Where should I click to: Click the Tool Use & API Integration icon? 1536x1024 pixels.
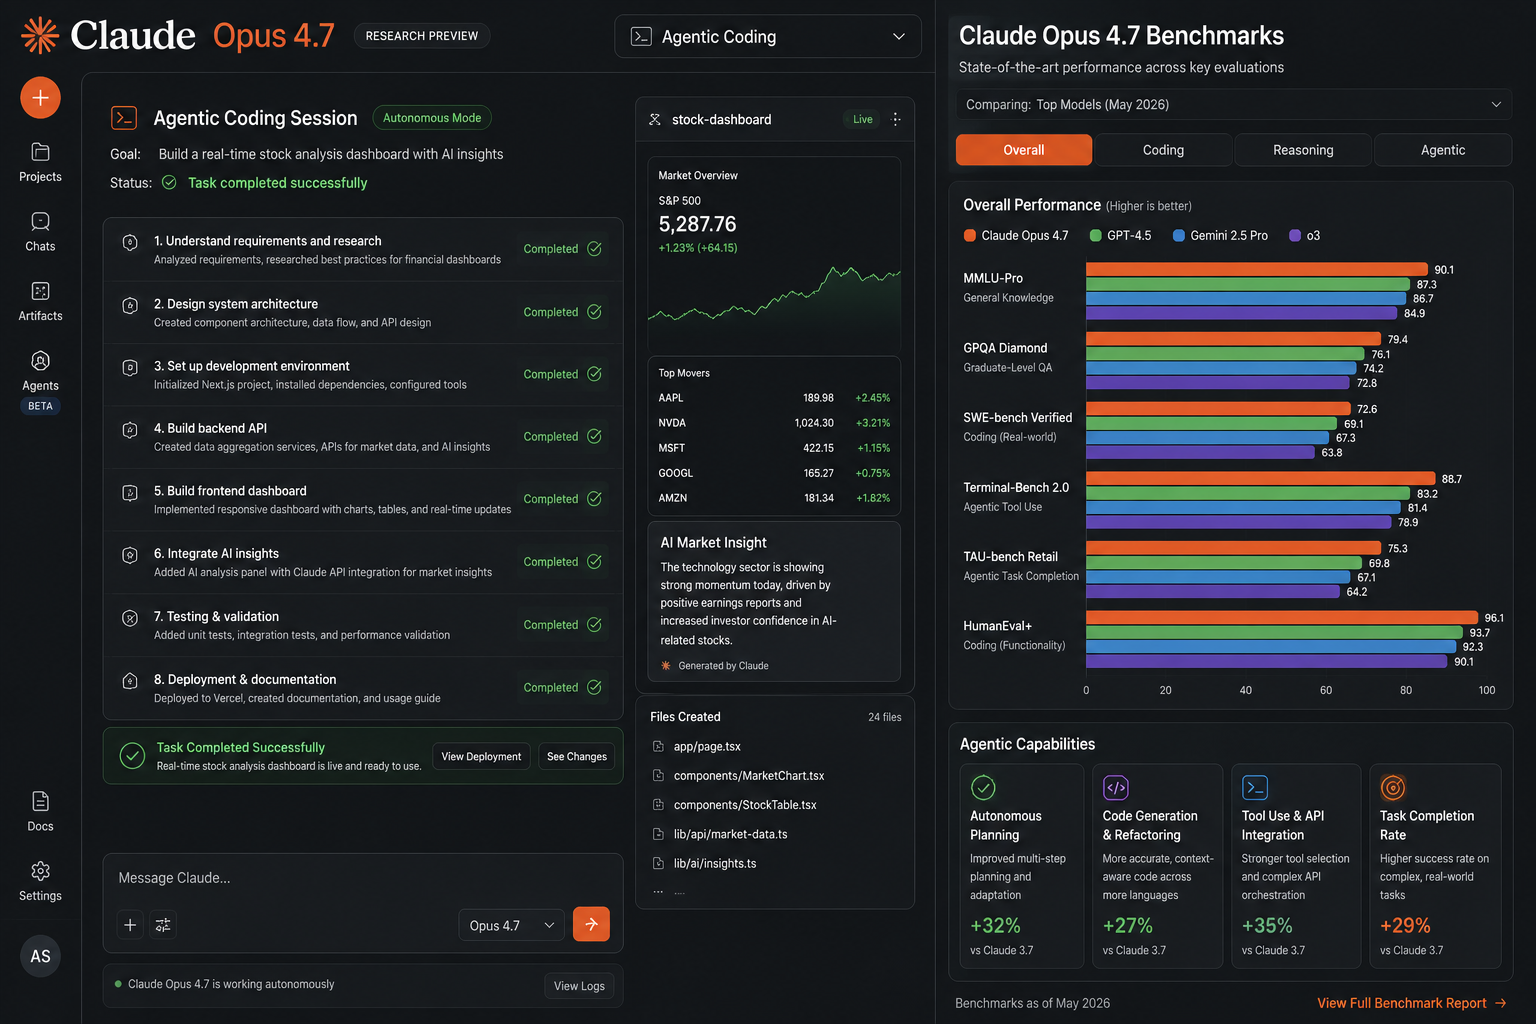1255,788
